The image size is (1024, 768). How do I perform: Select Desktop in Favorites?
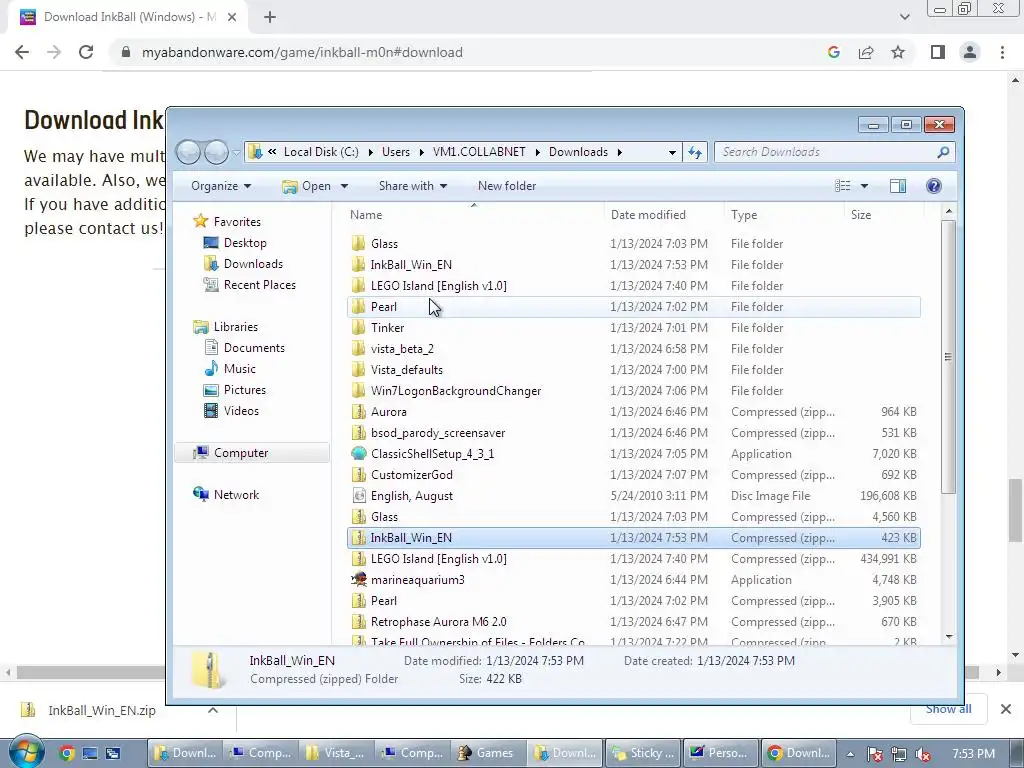tap(245, 243)
